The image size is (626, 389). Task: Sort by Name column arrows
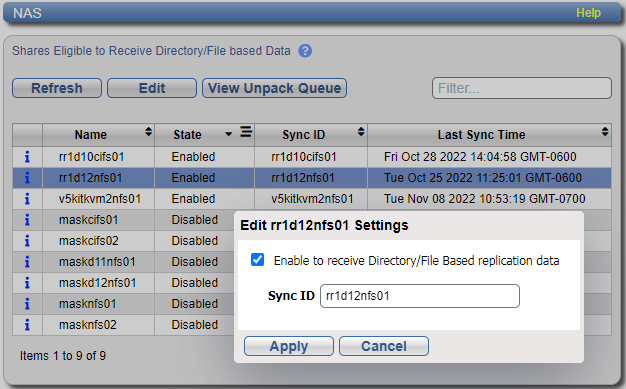(x=149, y=132)
